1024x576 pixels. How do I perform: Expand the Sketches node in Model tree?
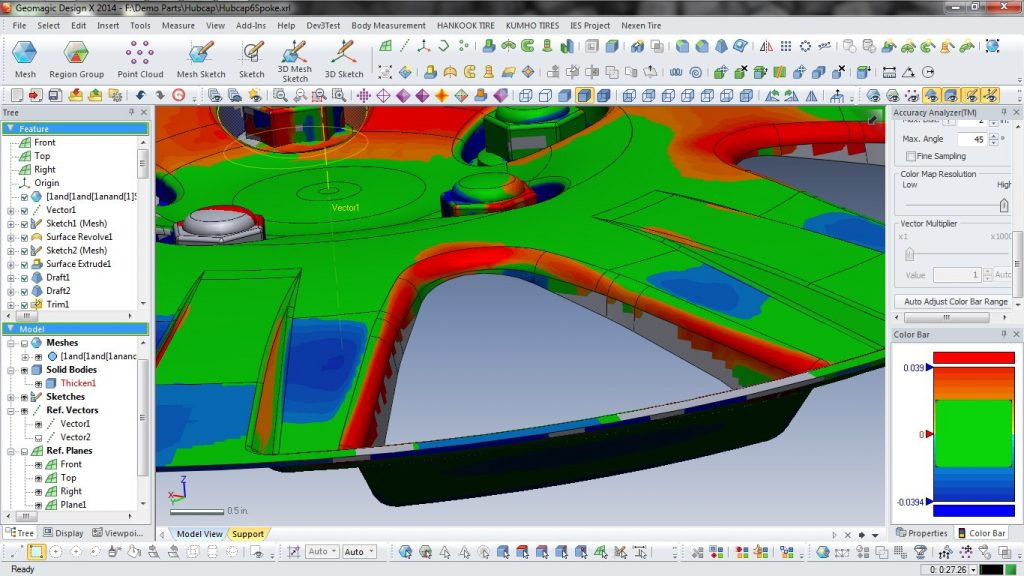click(x=11, y=397)
